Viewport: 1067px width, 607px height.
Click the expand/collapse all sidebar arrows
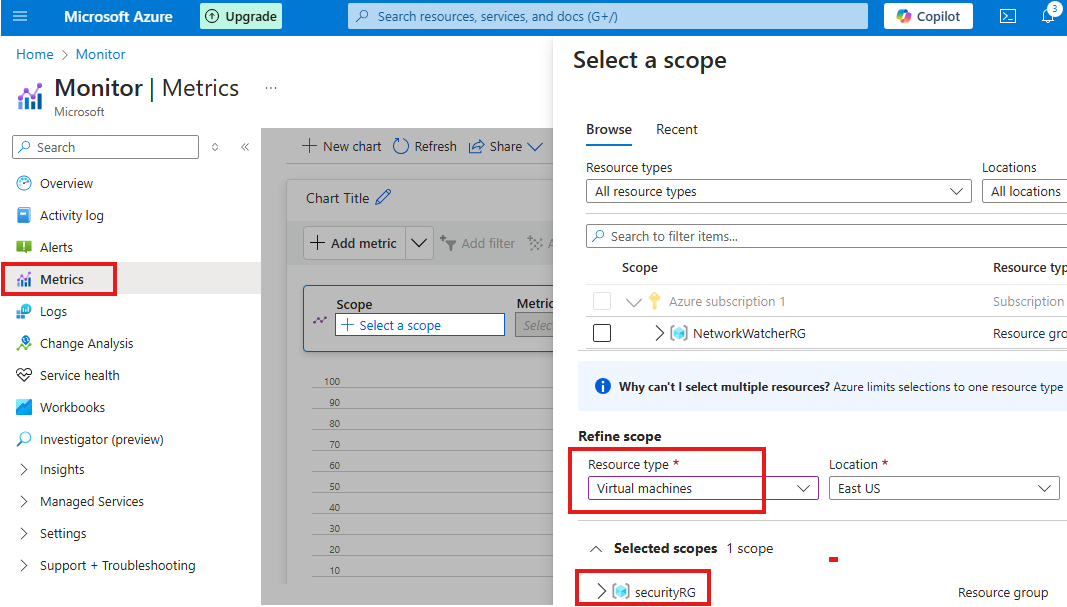[215, 147]
